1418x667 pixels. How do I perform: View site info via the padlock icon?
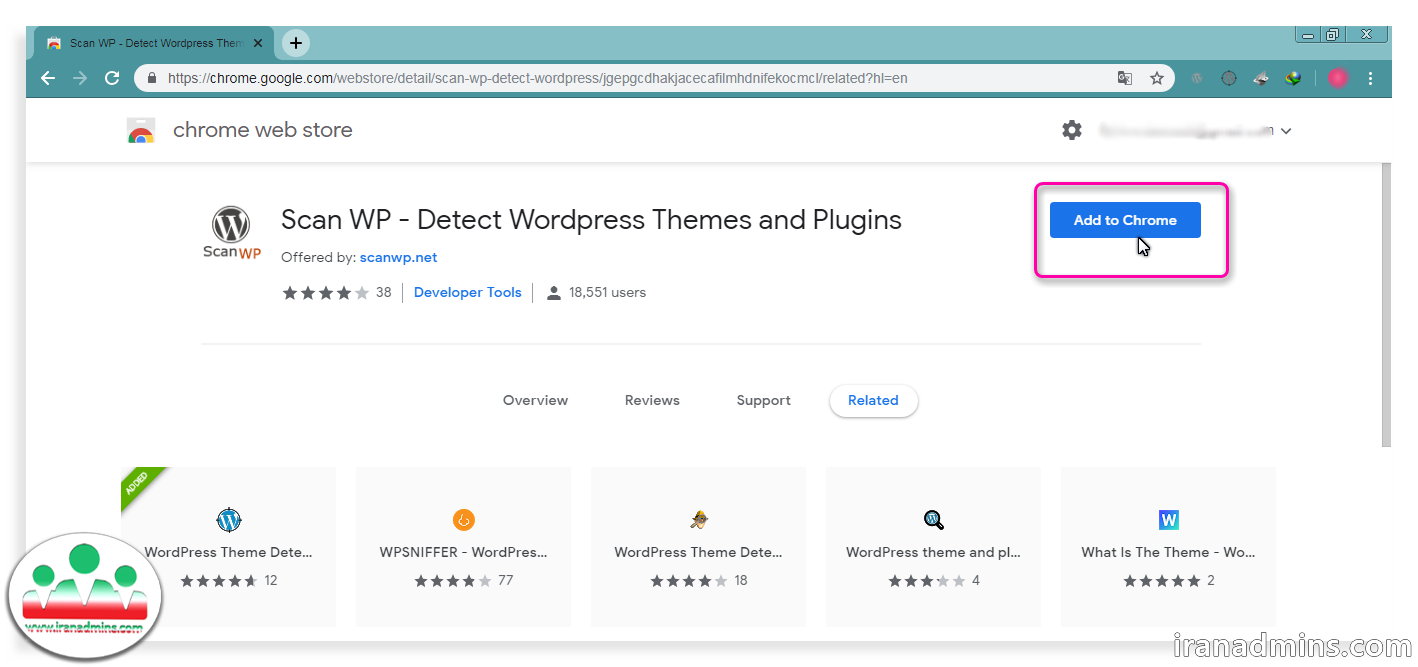click(x=152, y=78)
